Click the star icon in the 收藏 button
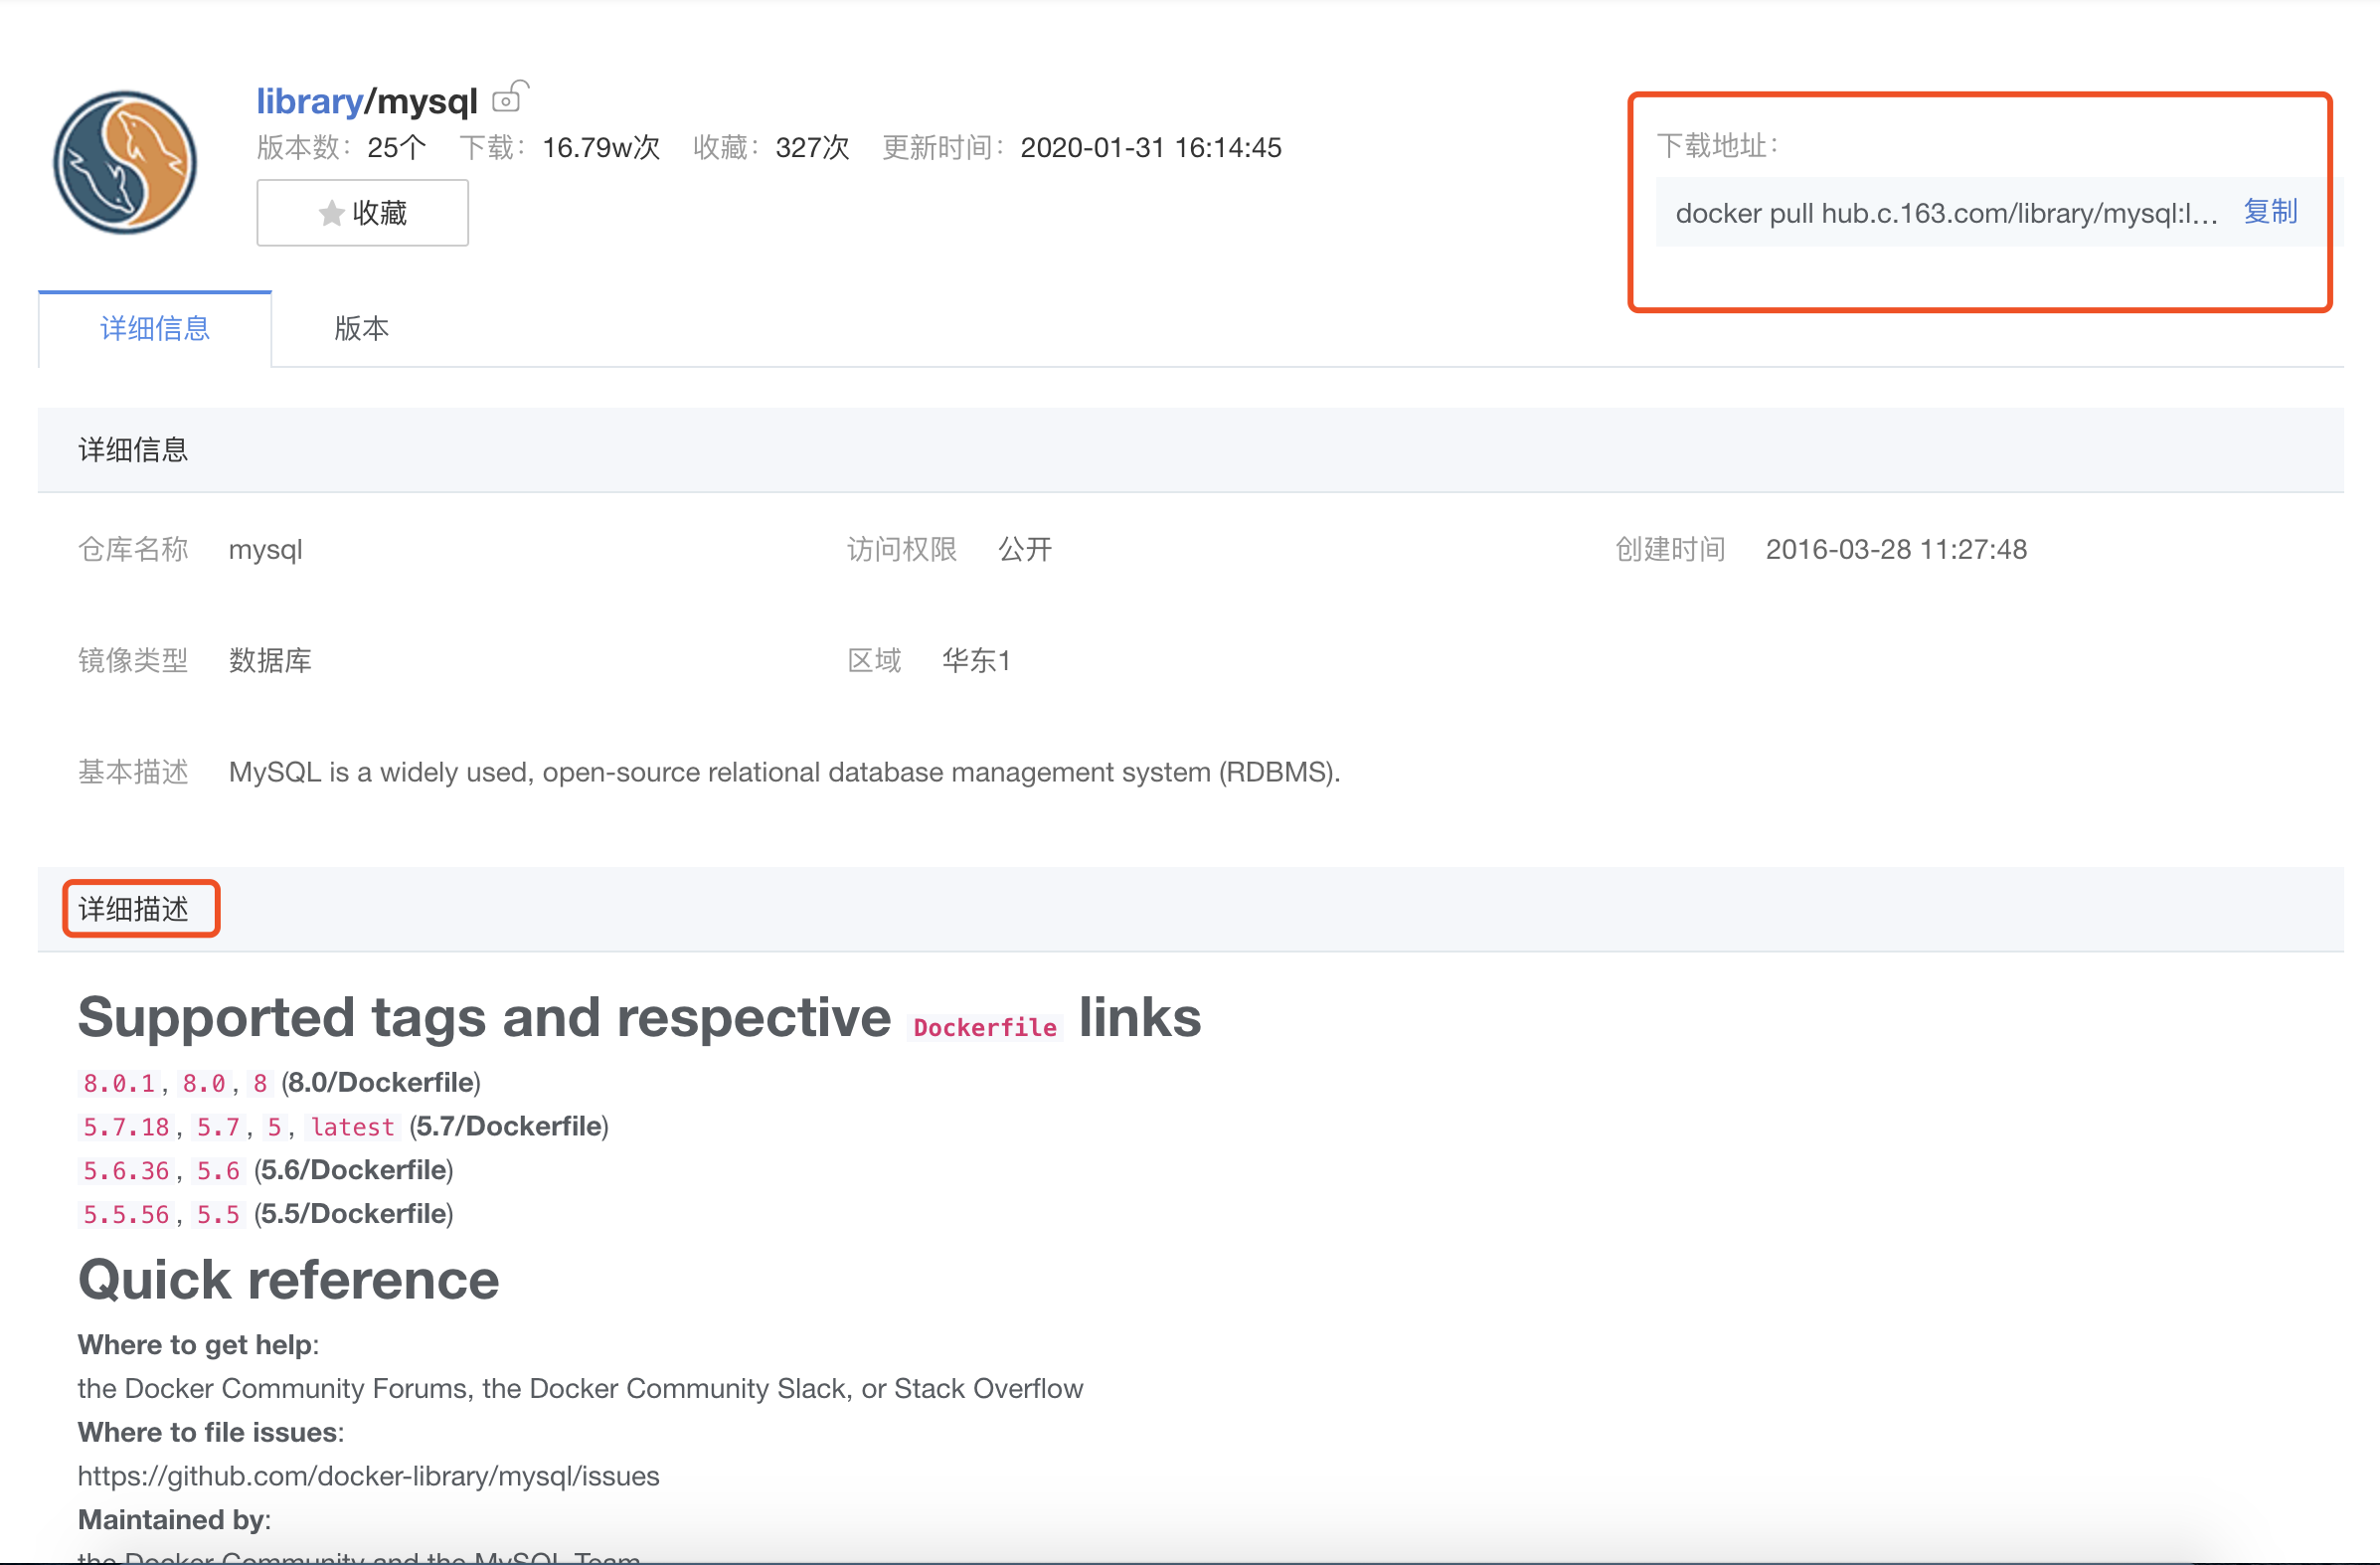This screenshot has height=1565, width=2380. 331,213
